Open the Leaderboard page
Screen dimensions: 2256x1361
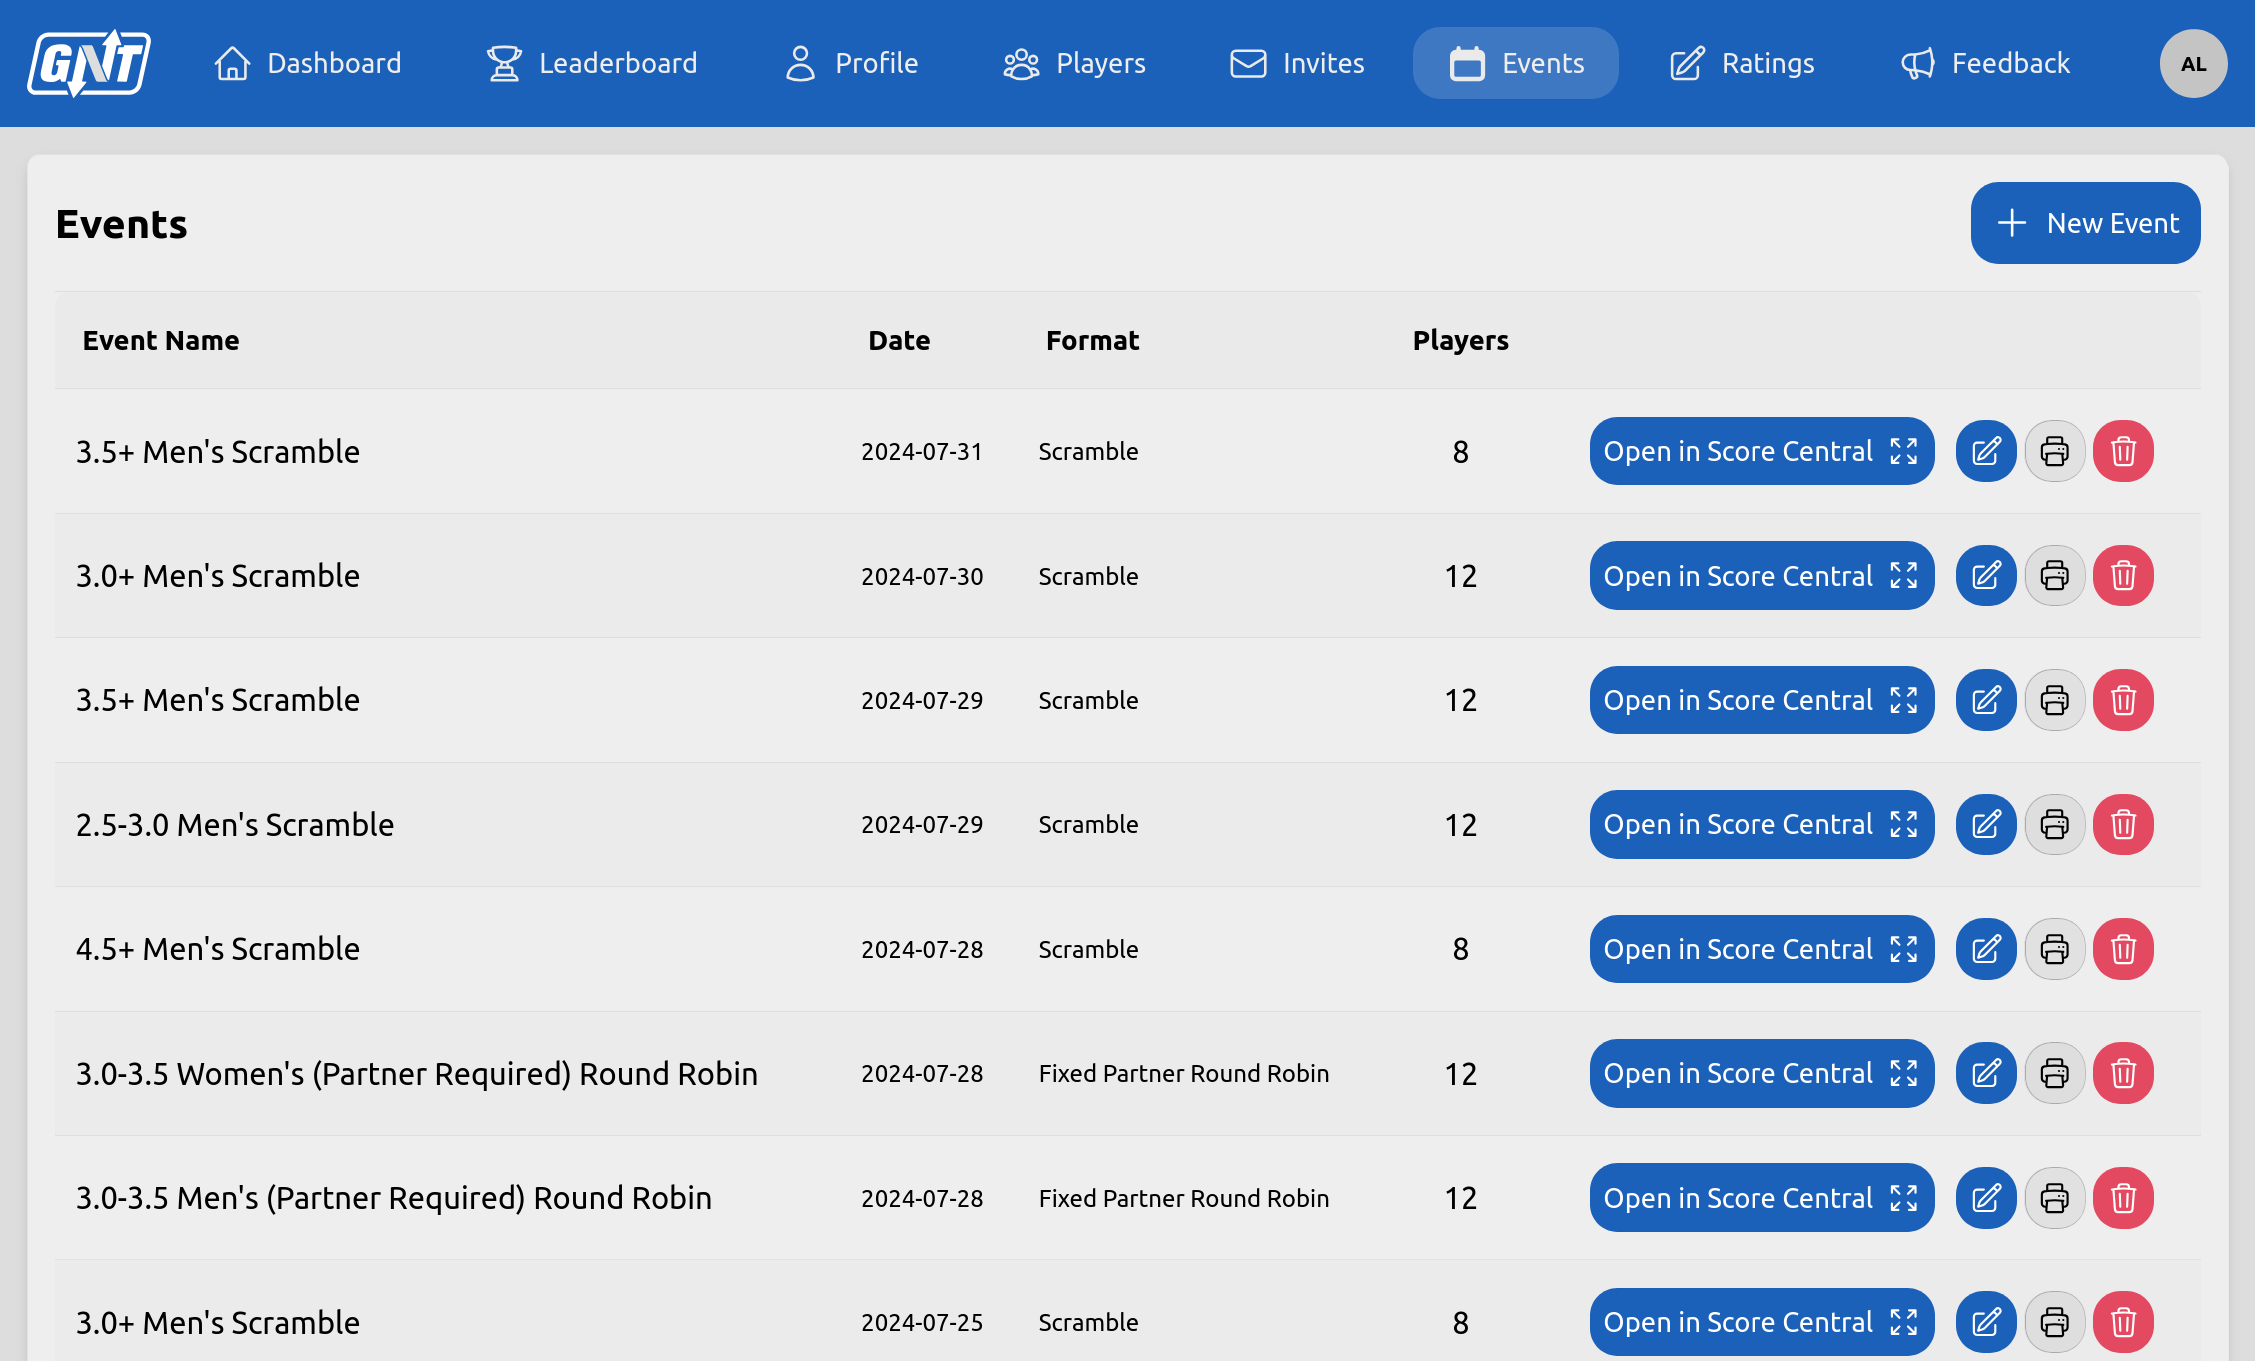pos(591,63)
